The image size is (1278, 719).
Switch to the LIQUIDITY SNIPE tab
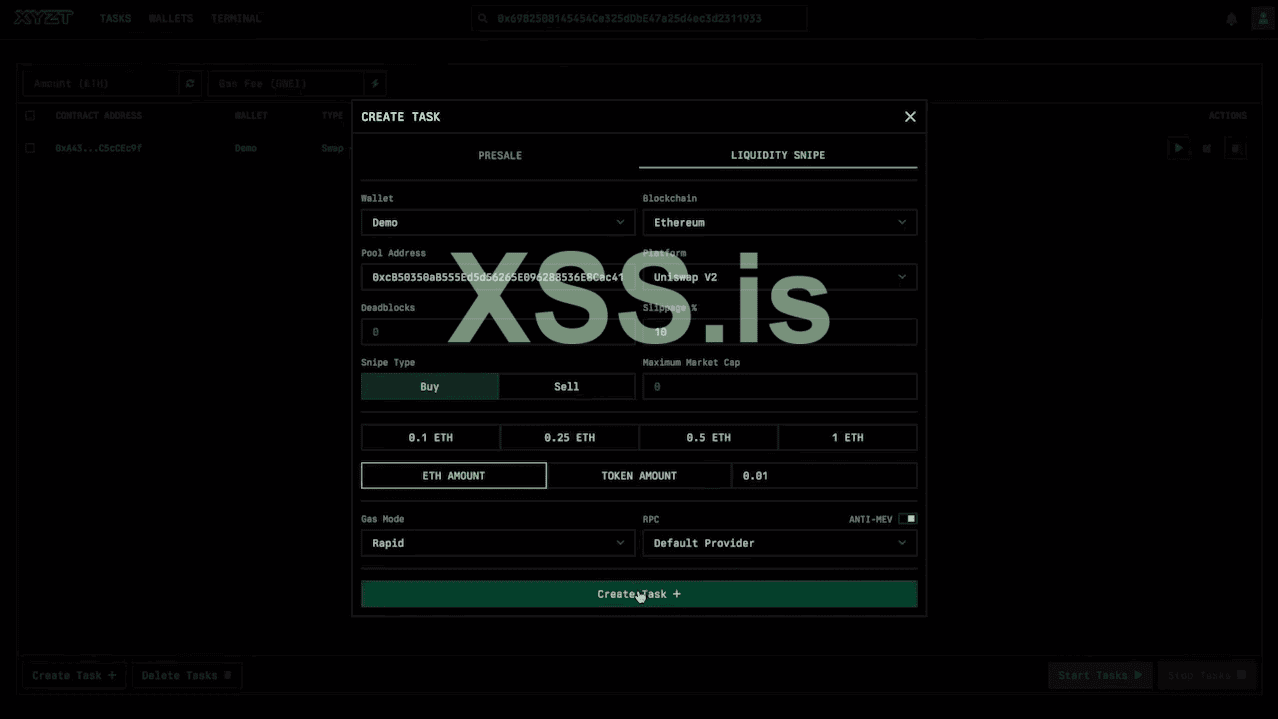point(778,156)
